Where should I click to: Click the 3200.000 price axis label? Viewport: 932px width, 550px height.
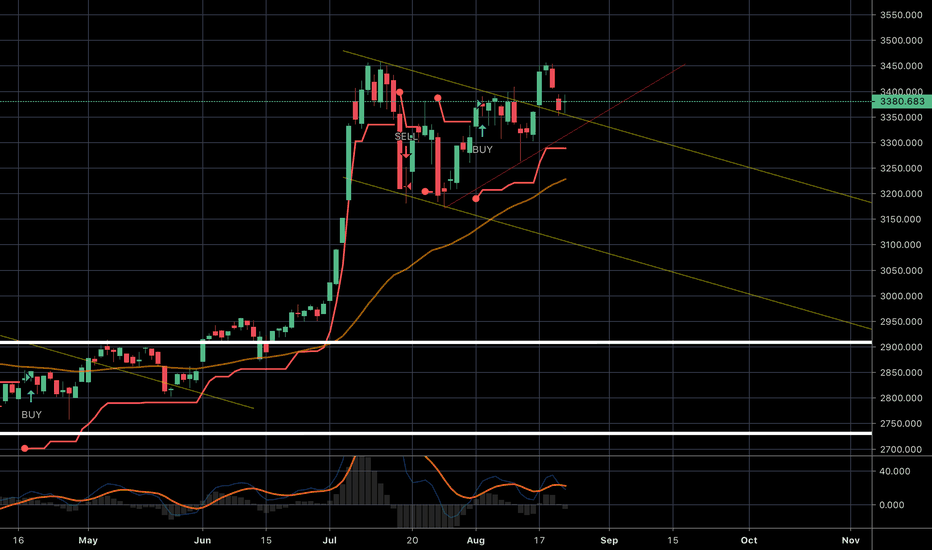coord(901,194)
